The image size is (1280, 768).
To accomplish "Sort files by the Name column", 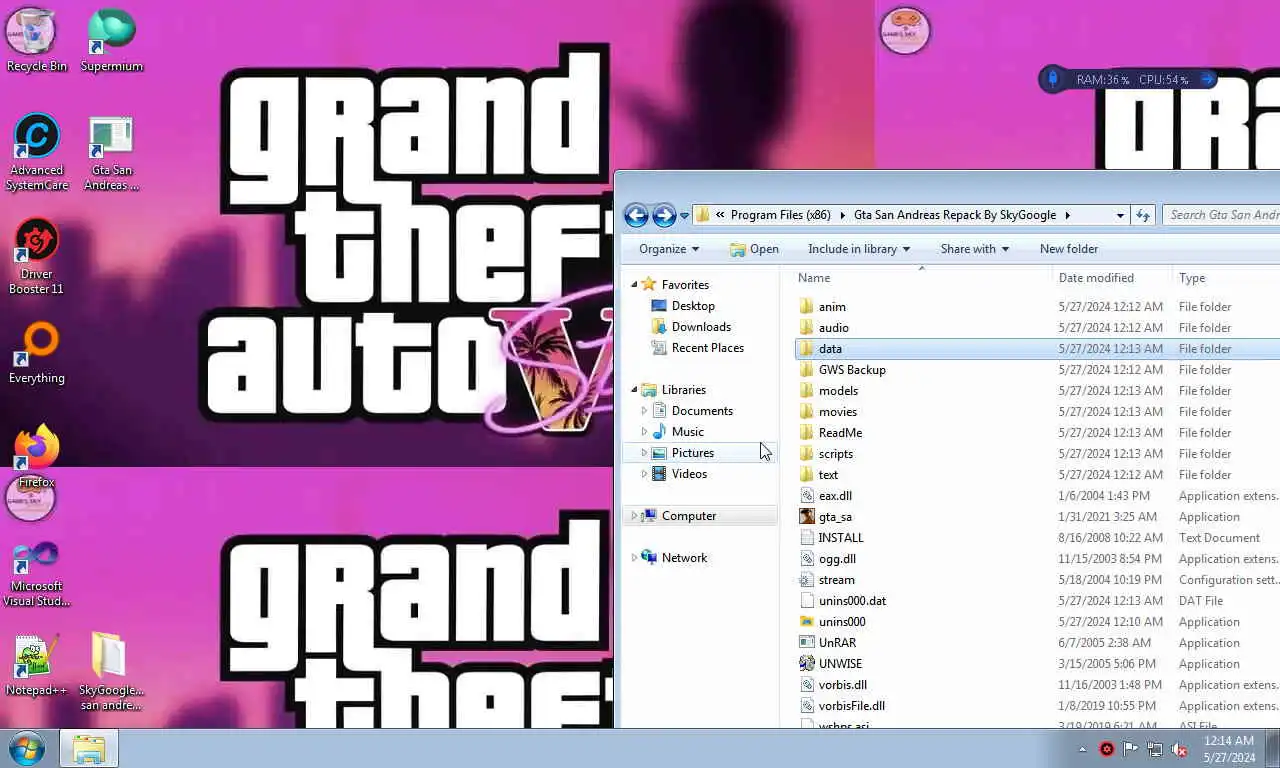I will 814,278.
